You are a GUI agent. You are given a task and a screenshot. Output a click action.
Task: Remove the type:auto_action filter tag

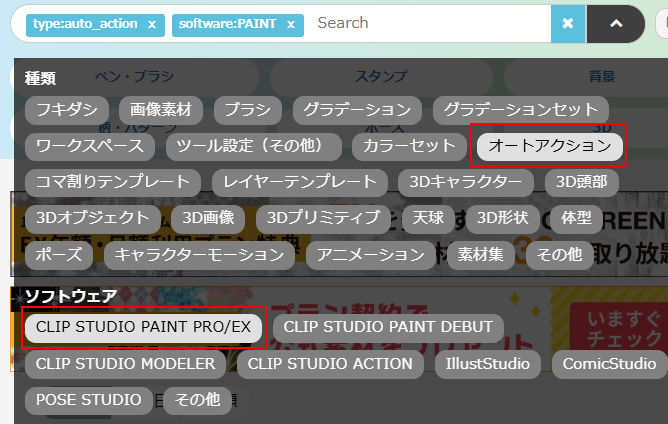(152, 24)
